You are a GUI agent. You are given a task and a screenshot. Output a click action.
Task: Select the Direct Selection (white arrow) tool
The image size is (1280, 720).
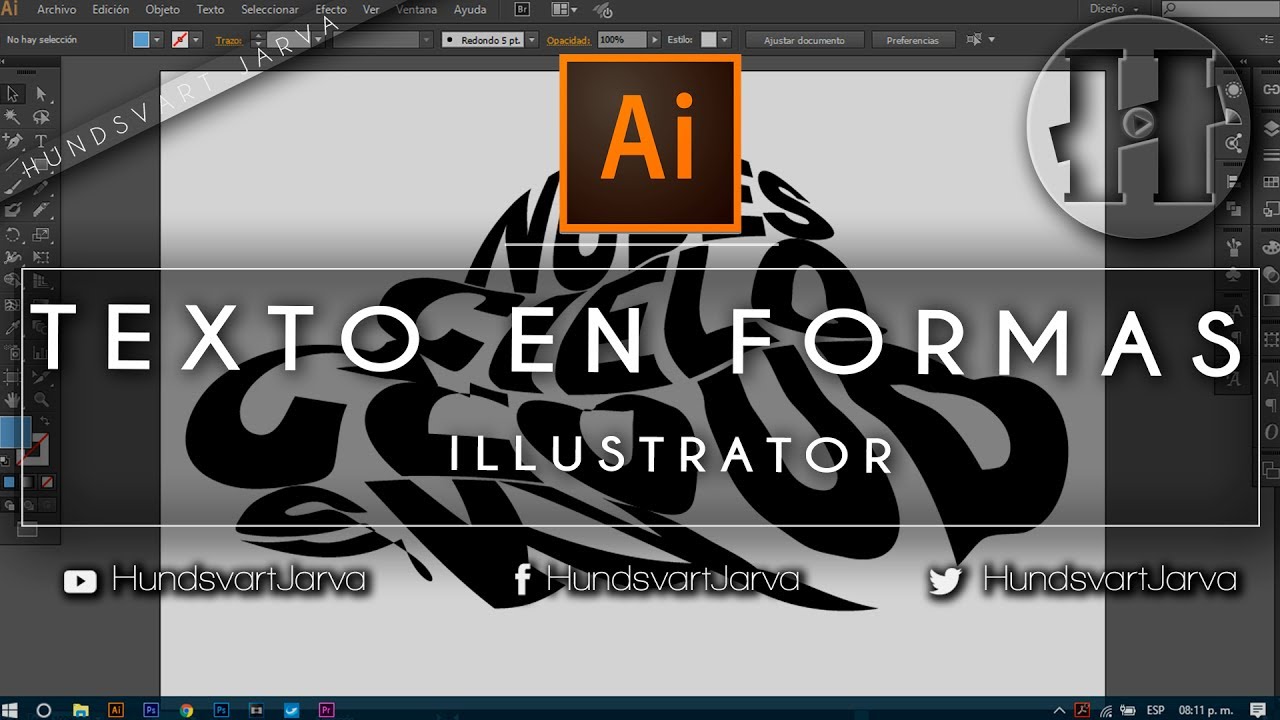tap(41, 94)
